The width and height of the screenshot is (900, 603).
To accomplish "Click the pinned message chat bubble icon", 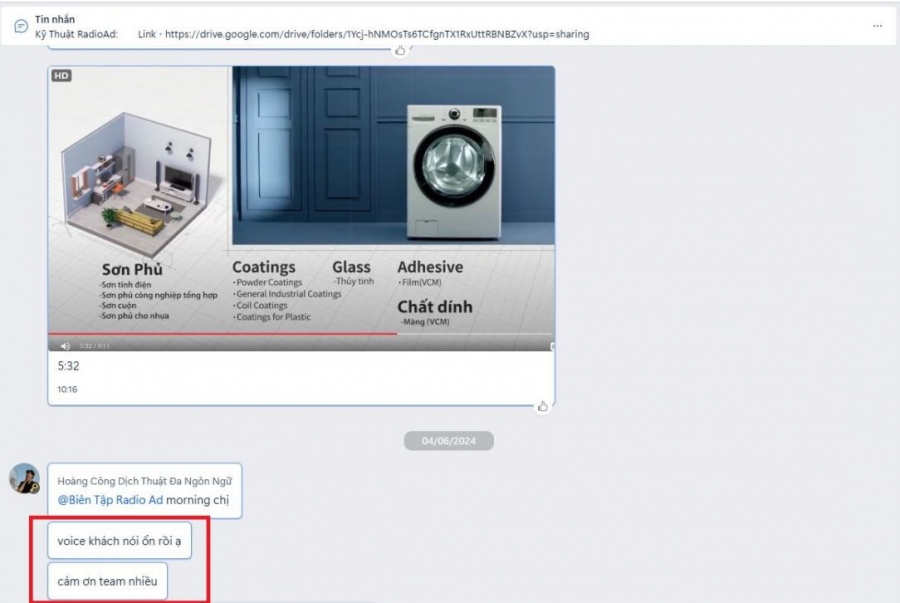I will click(20, 26).
